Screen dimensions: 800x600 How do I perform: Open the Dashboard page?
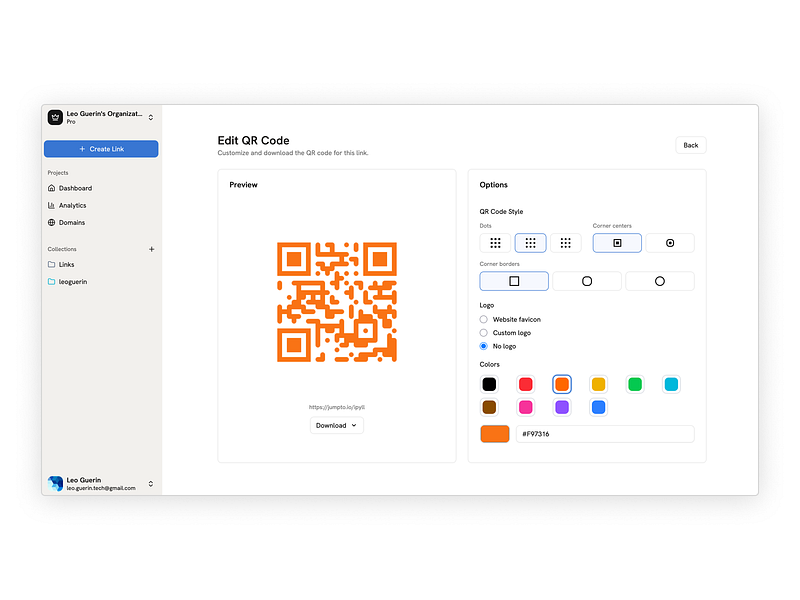[75, 188]
